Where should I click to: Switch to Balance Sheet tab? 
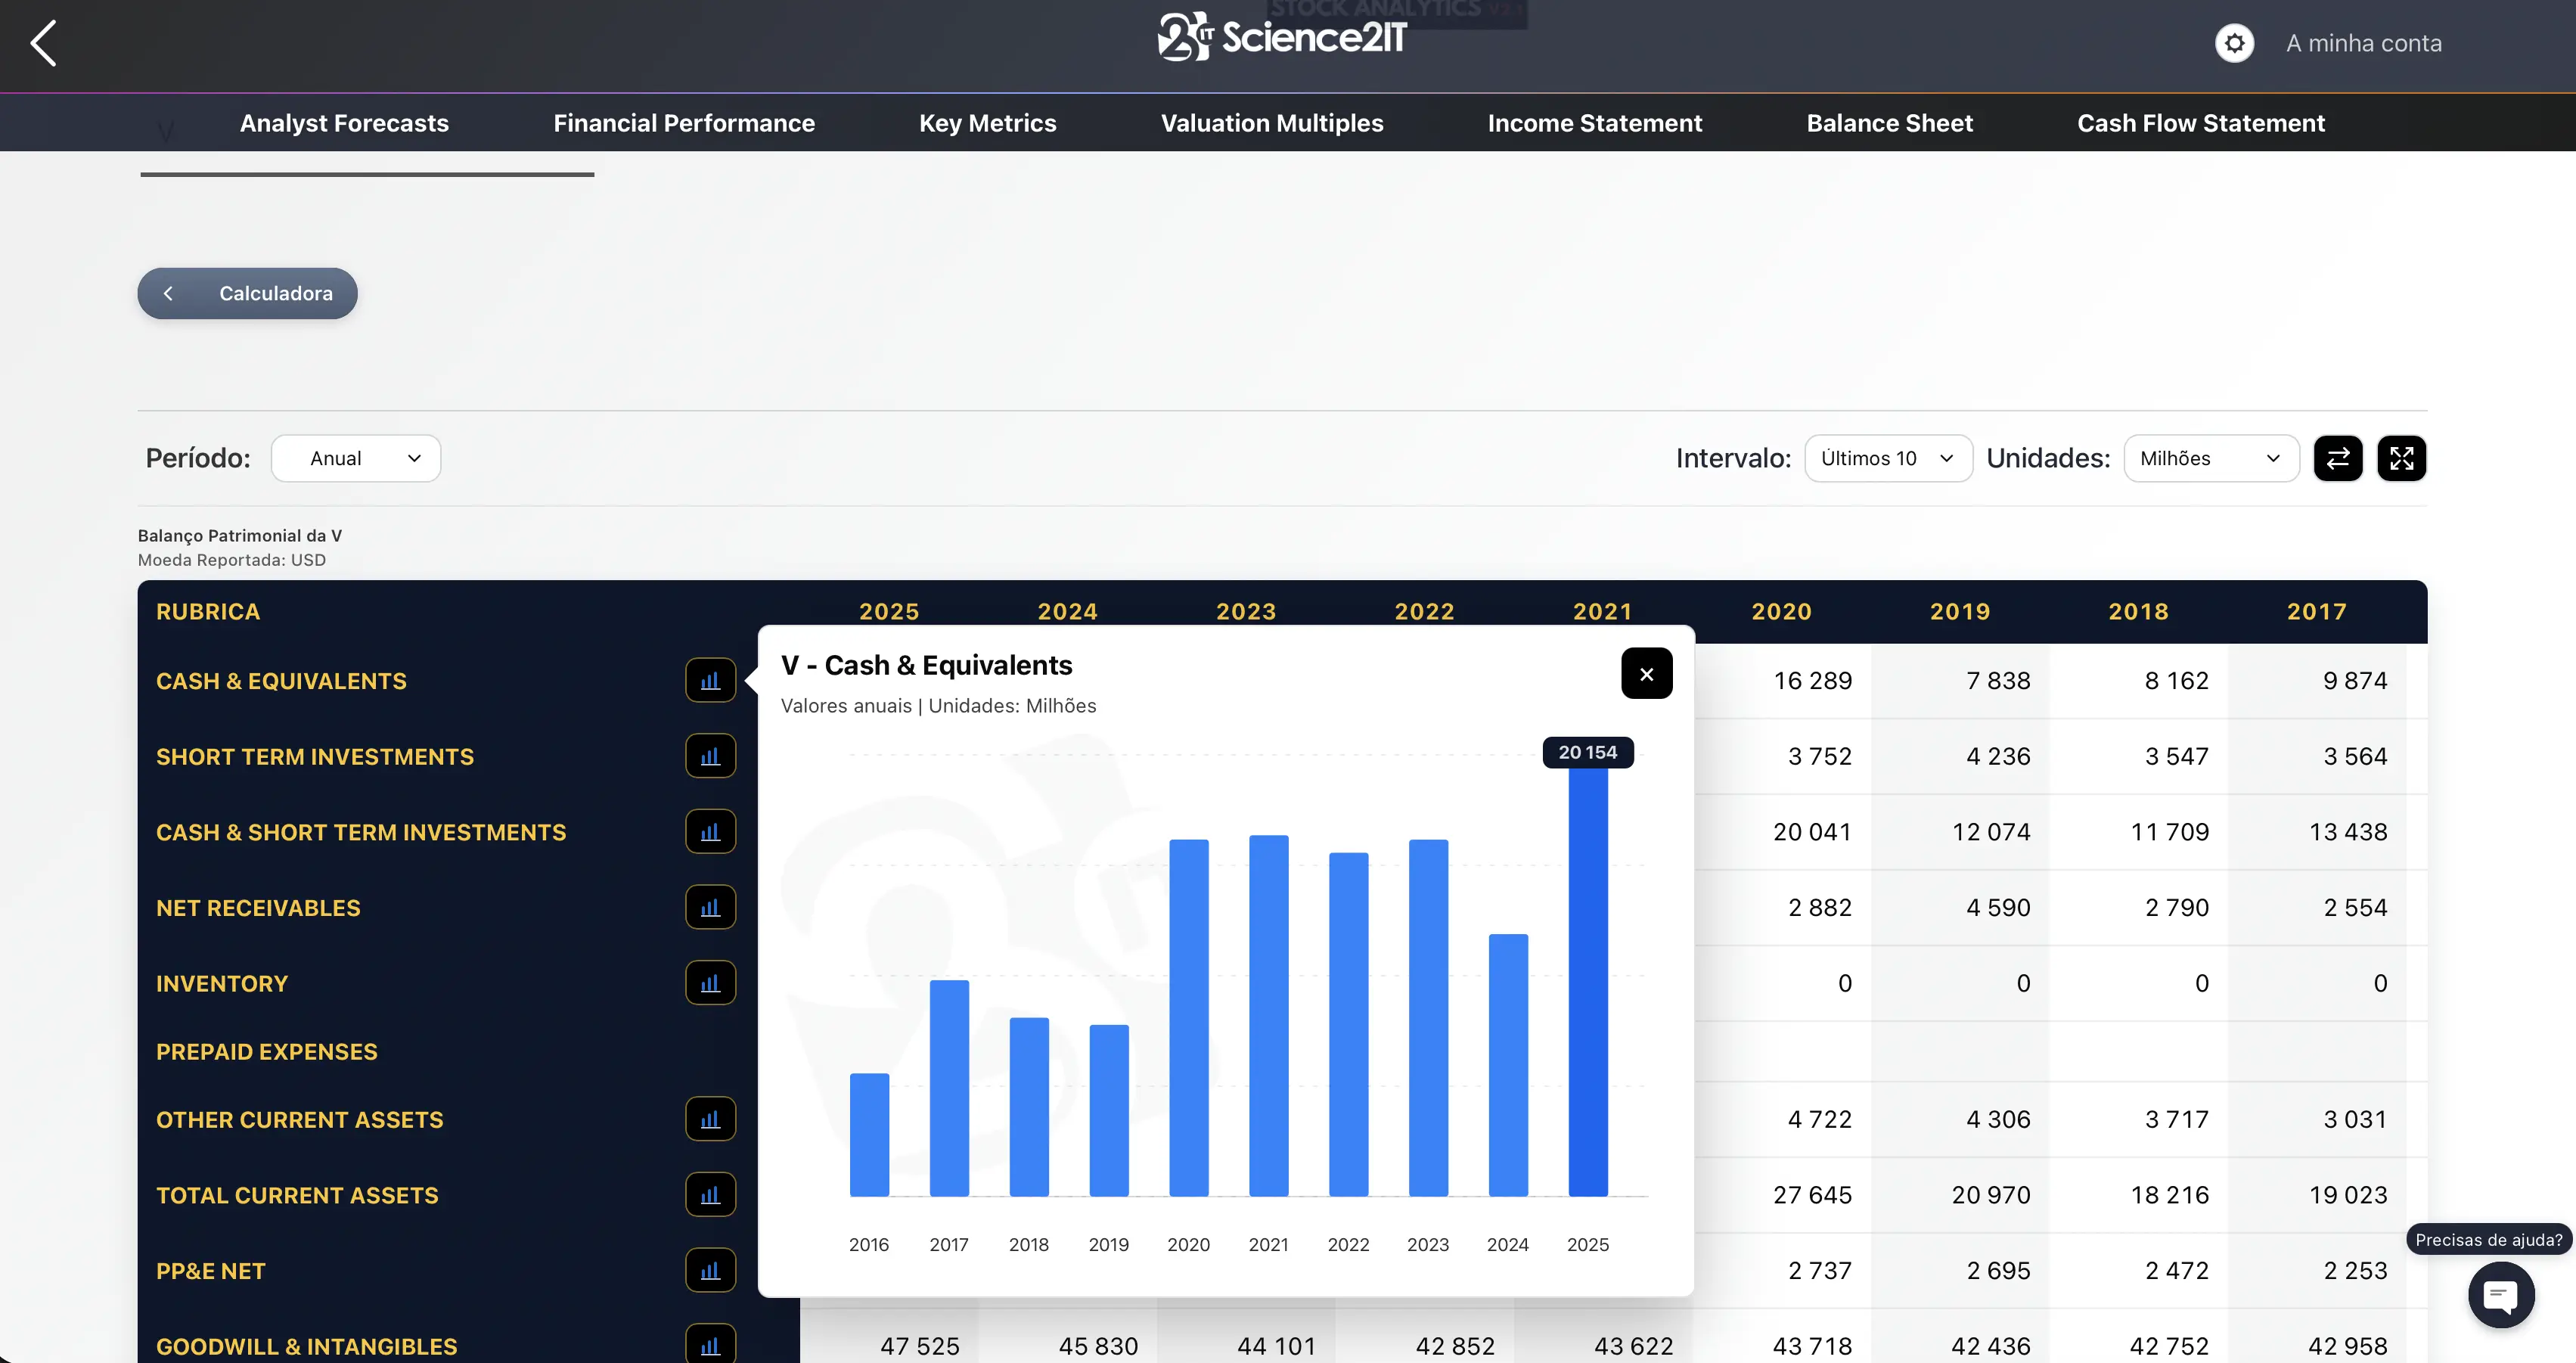coord(1889,123)
